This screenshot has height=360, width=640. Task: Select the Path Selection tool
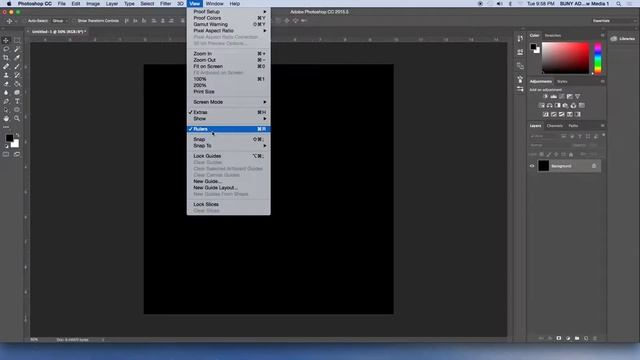pyautogui.click(x=6, y=110)
